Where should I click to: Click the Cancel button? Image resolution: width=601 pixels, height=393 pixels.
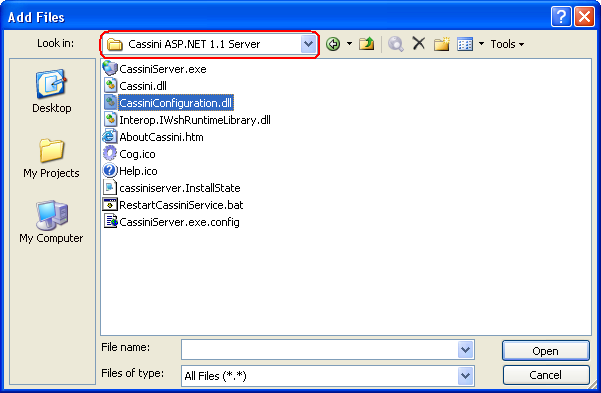pos(545,375)
